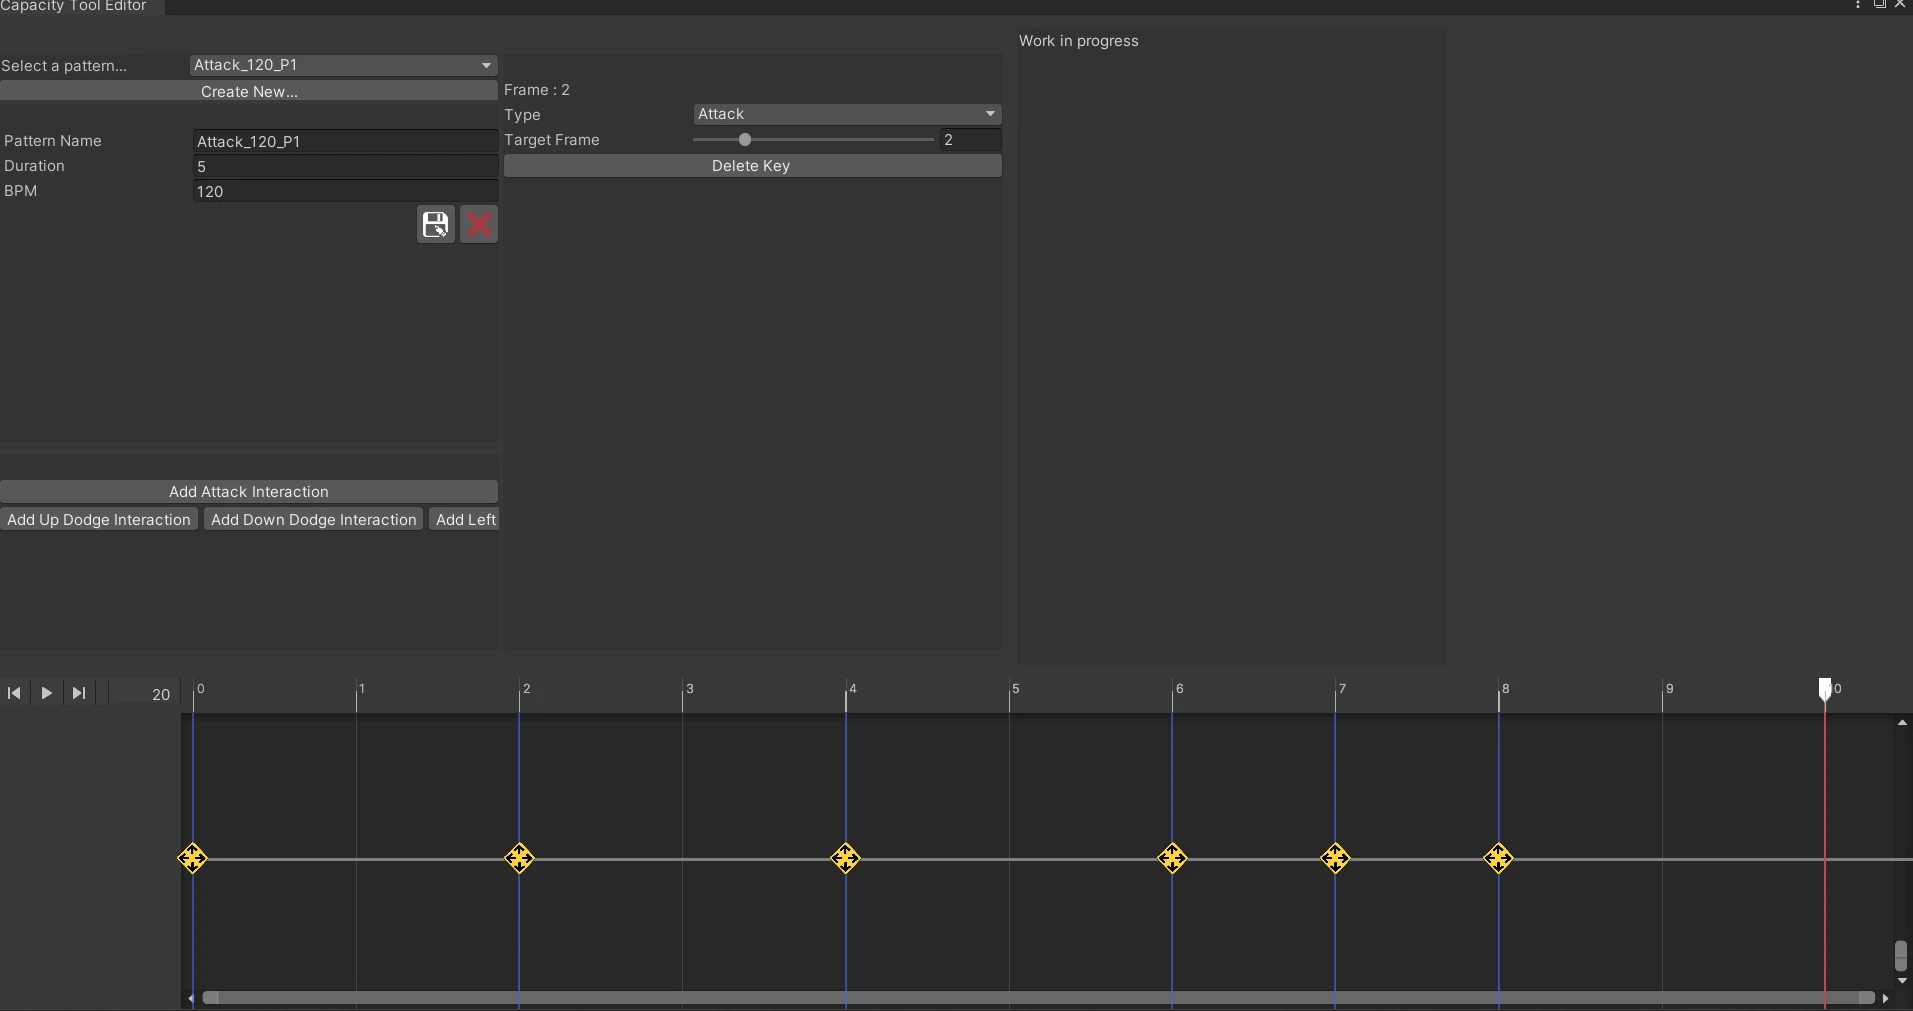Viewport: 1913px width, 1011px height.
Task: Select the attack key at frame 0
Action: pyautogui.click(x=193, y=858)
